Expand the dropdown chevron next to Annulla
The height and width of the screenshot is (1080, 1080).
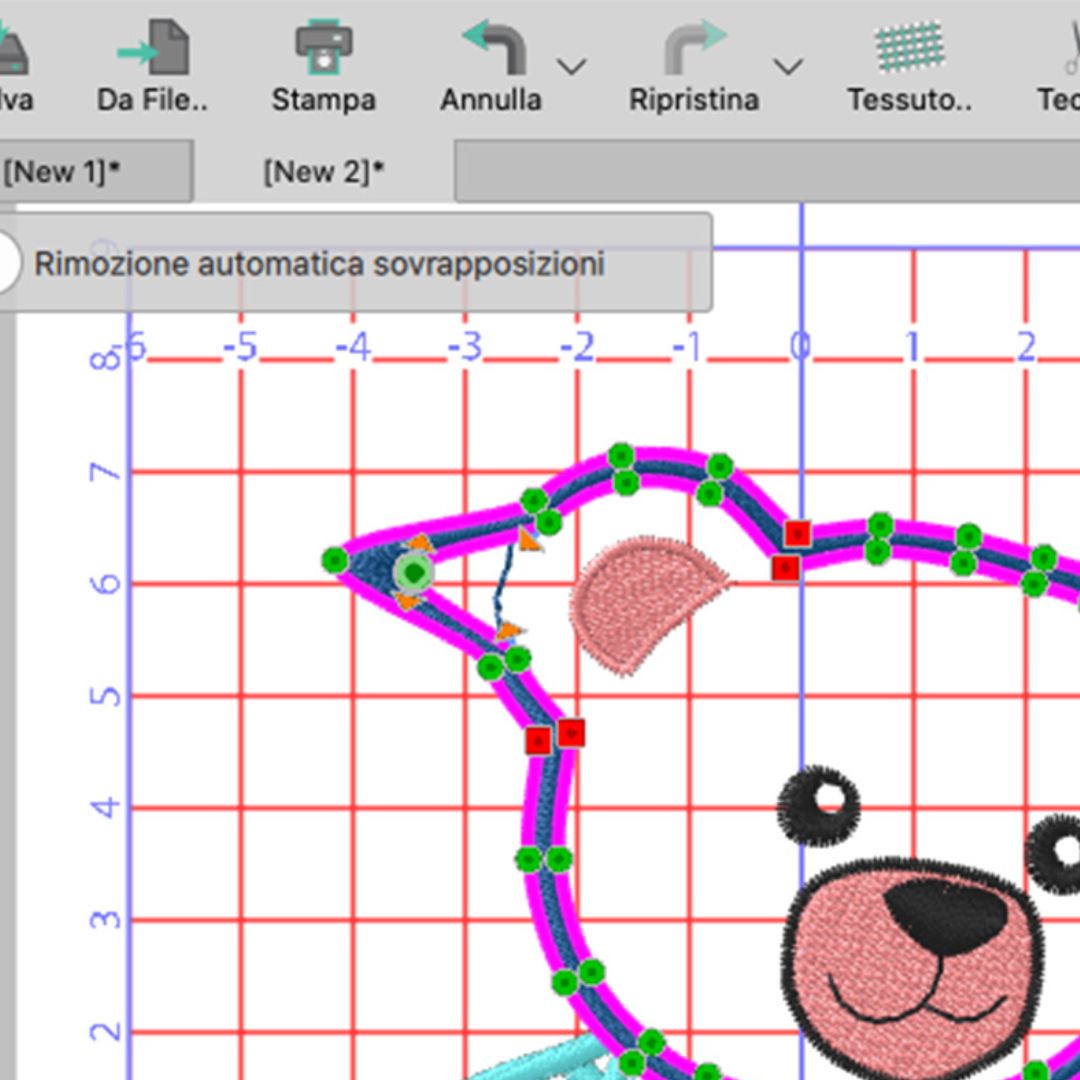pyautogui.click(x=571, y=68)
